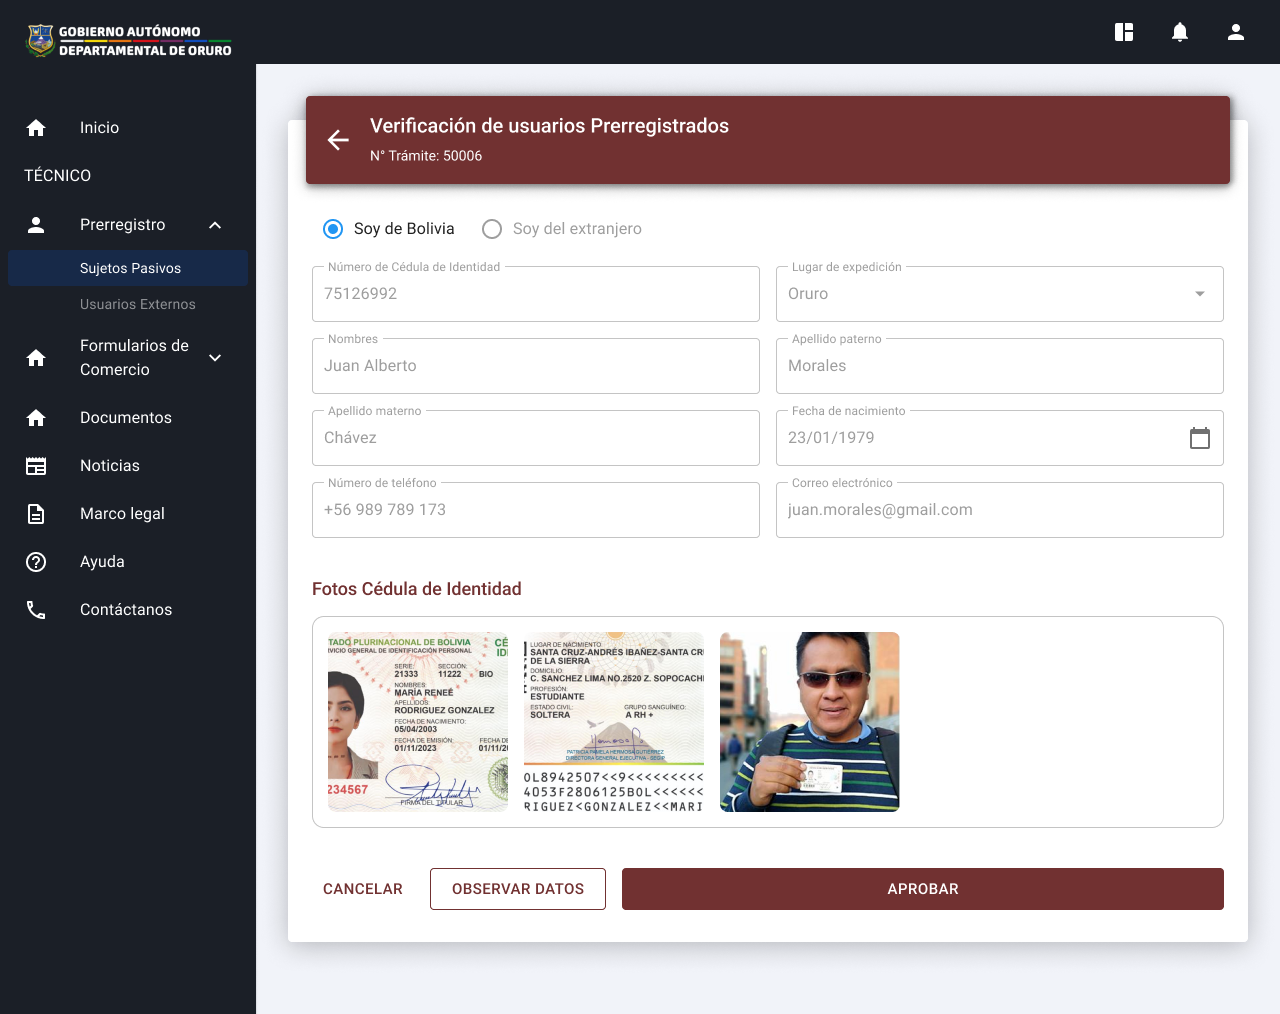
Task: Click the OBSERVAR DATOS button
Action: pos(517,889)
